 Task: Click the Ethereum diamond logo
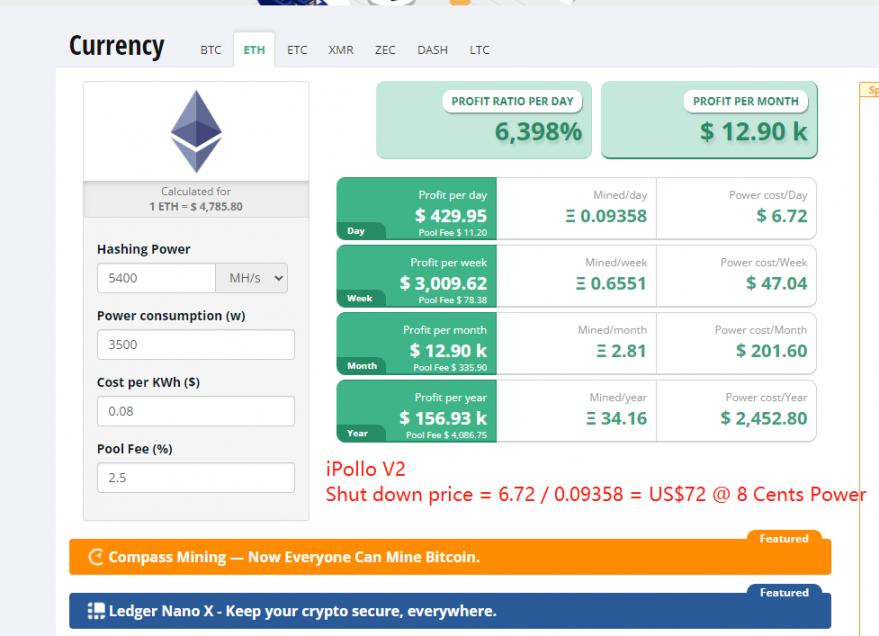point(196,131)
